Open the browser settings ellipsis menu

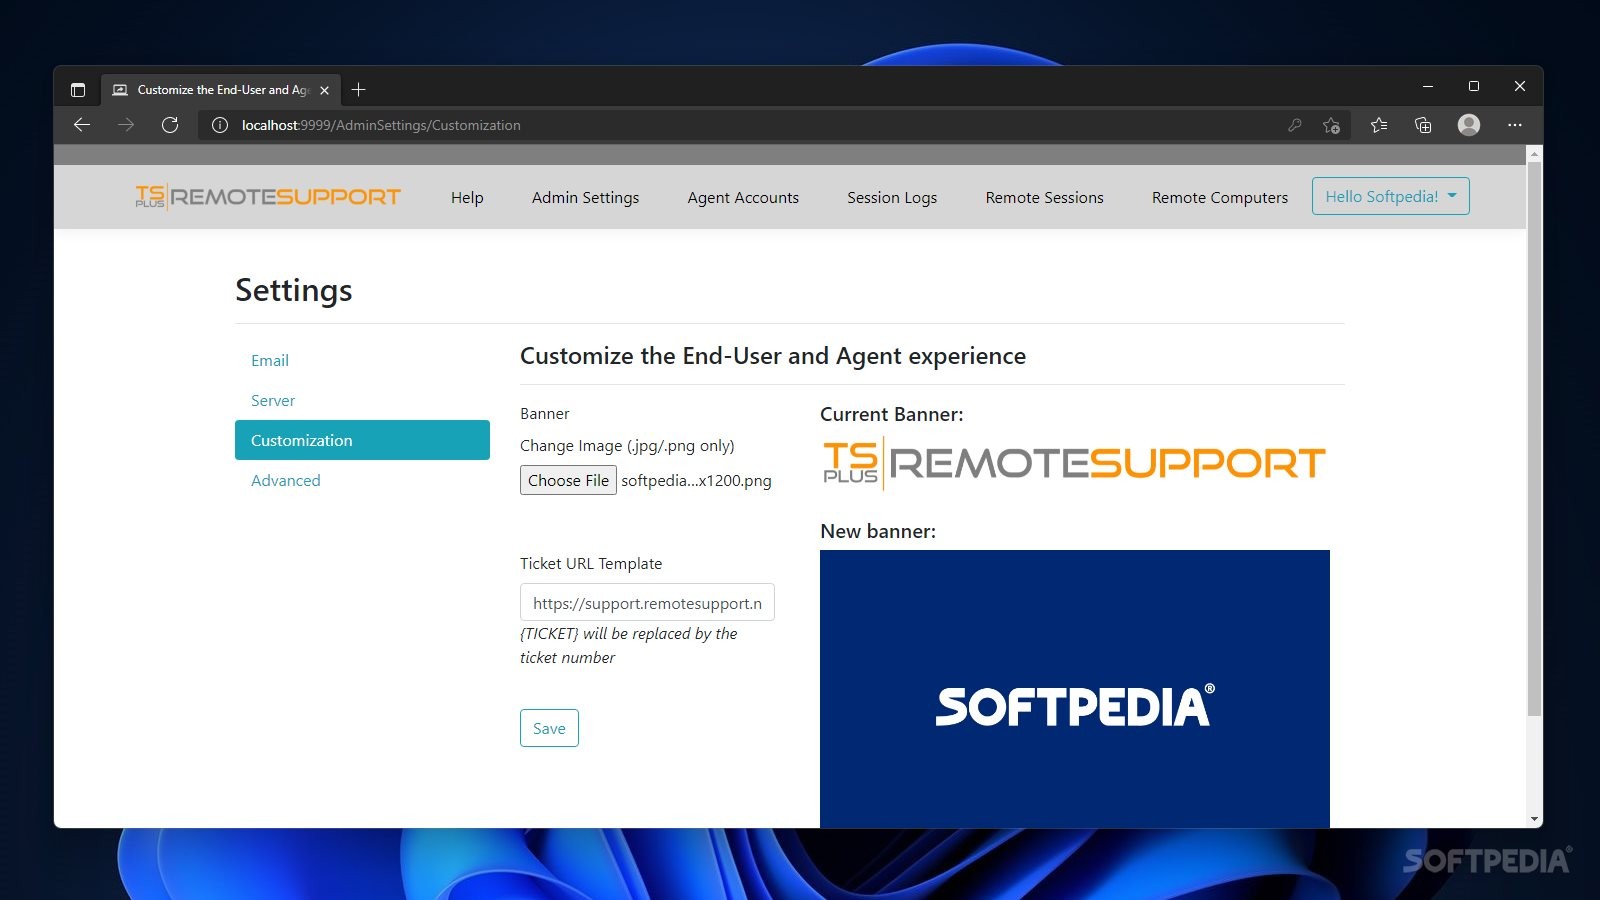(1515, 125)
